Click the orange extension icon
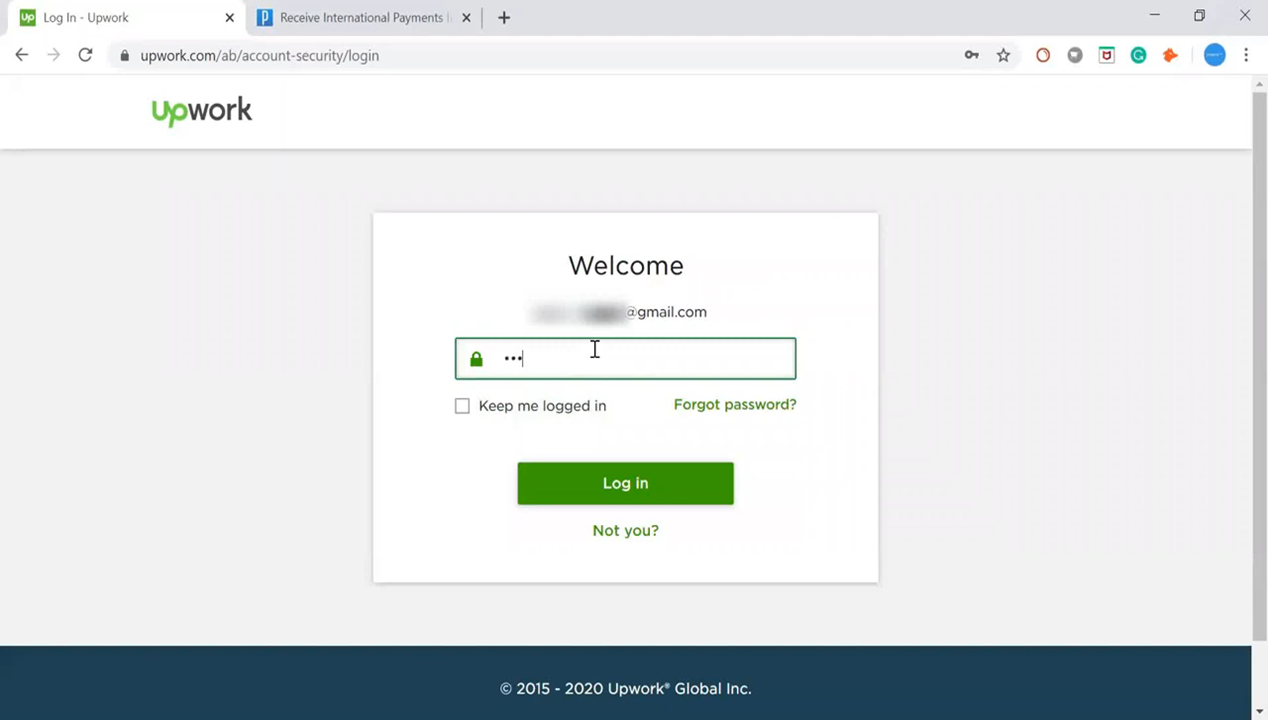1268x720 pixels. 1170,56
